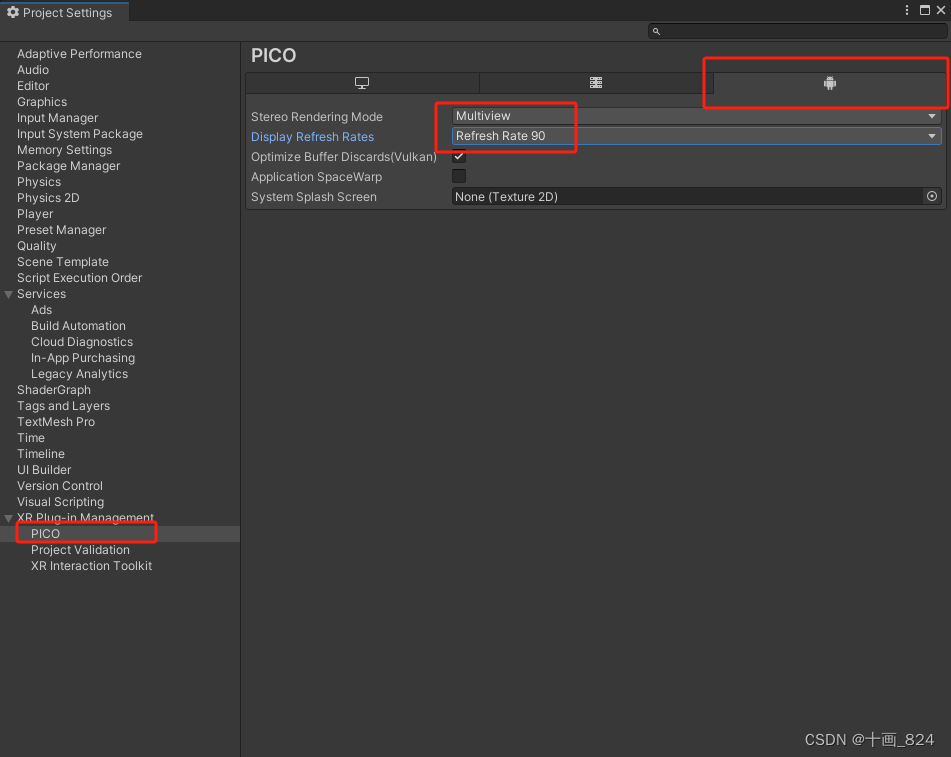Click the System Splash Screen label
This screenshot has height=757, width=951.
tap(314, 197)
